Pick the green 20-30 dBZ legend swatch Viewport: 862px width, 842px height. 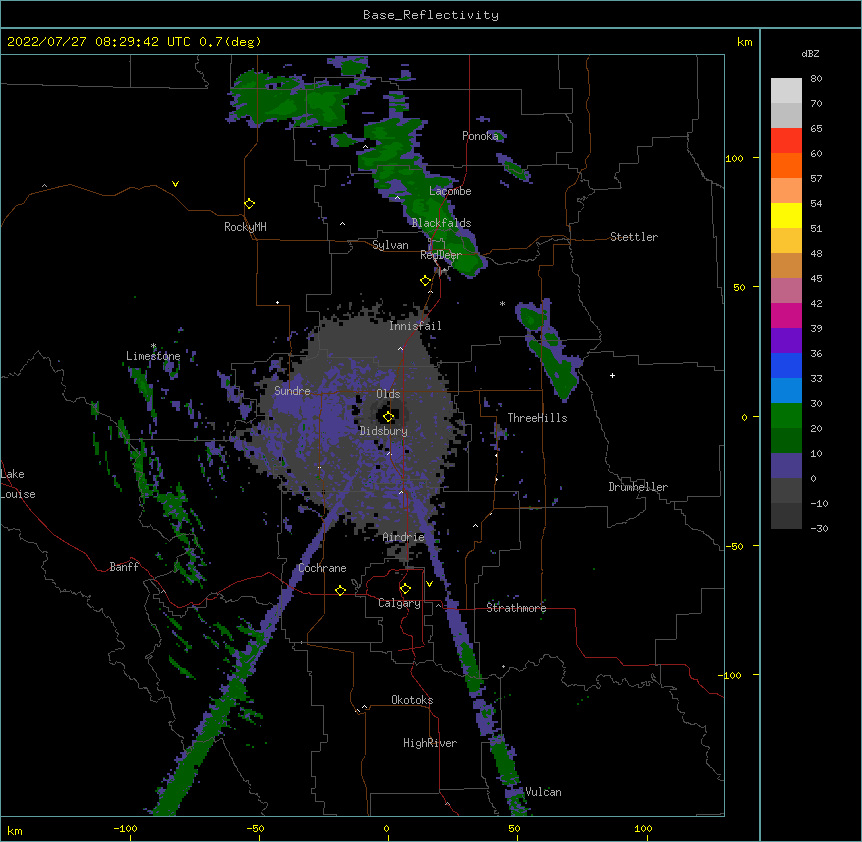coord(786,416)
